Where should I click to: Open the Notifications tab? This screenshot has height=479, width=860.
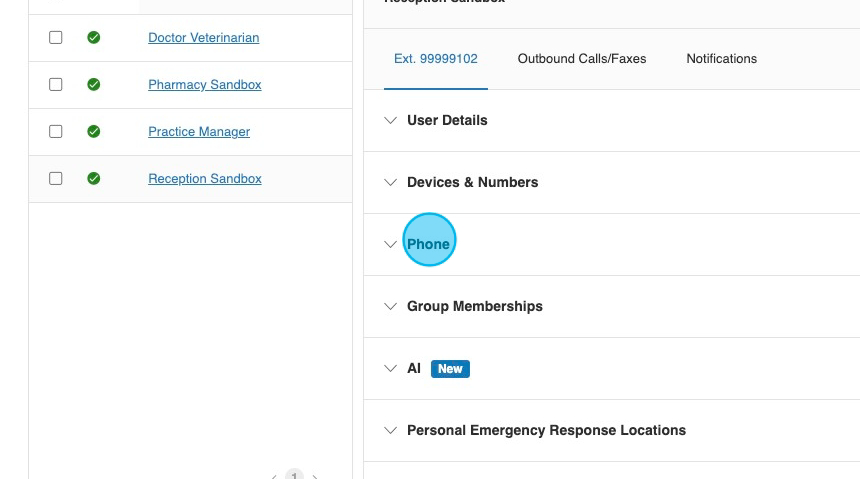click(721, 59)
